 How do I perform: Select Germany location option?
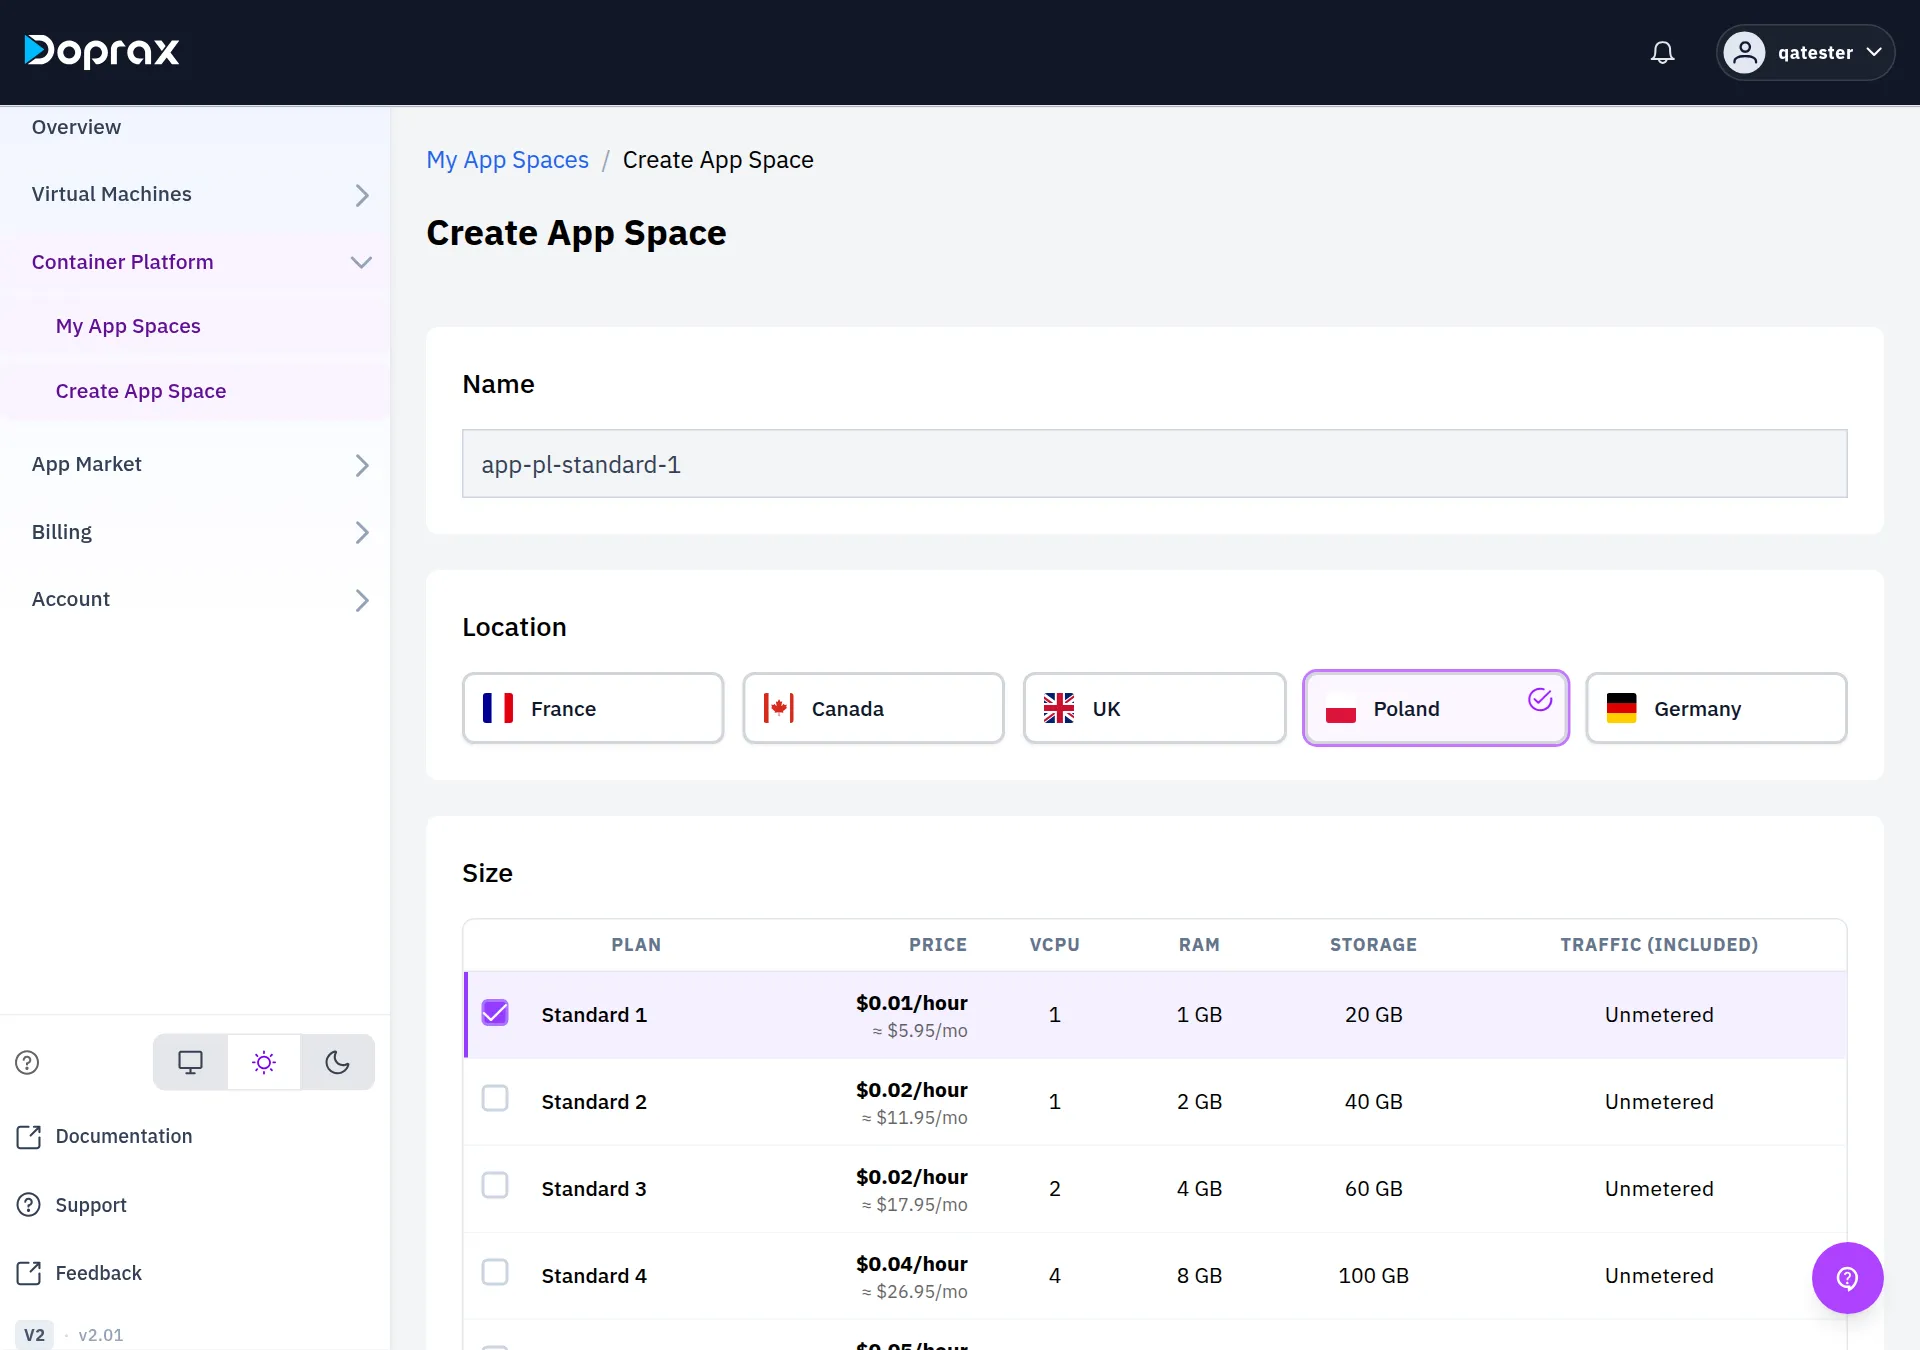[1716, 708]
